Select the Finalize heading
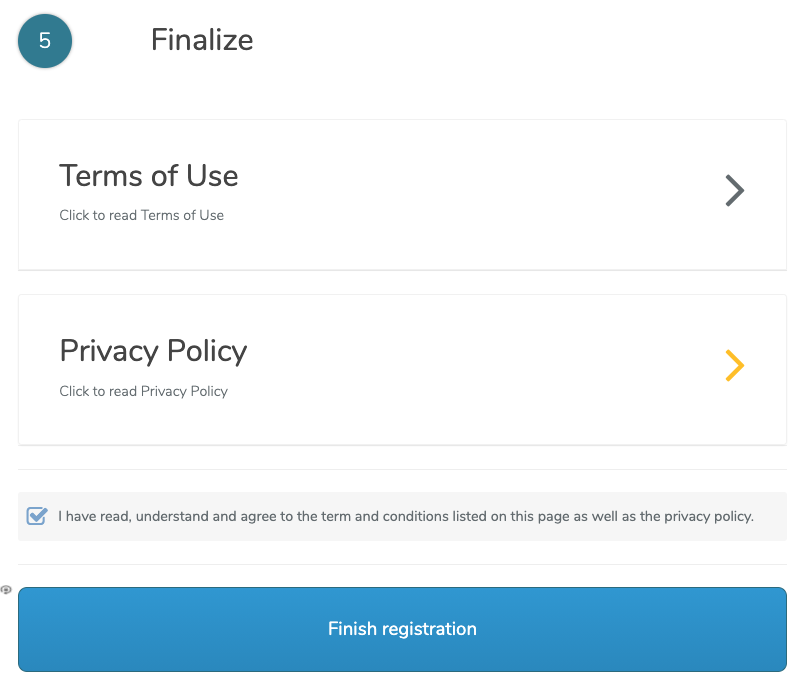 pos(202,41)
